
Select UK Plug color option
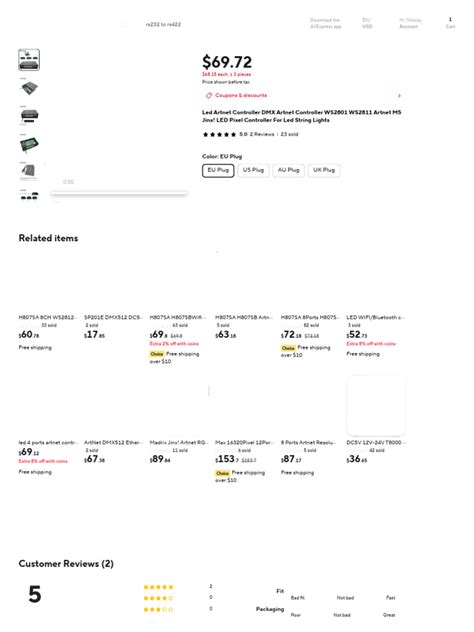point(324,170)
